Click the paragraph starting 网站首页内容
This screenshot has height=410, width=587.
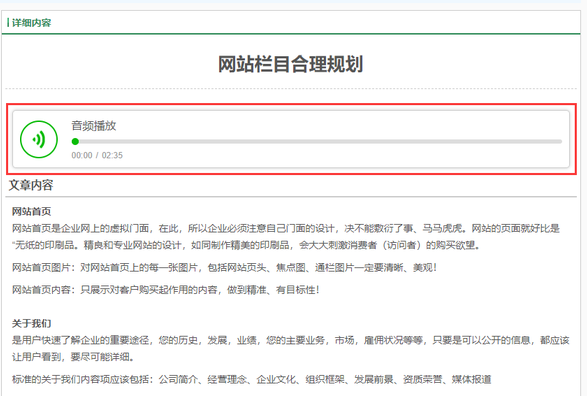165,290
